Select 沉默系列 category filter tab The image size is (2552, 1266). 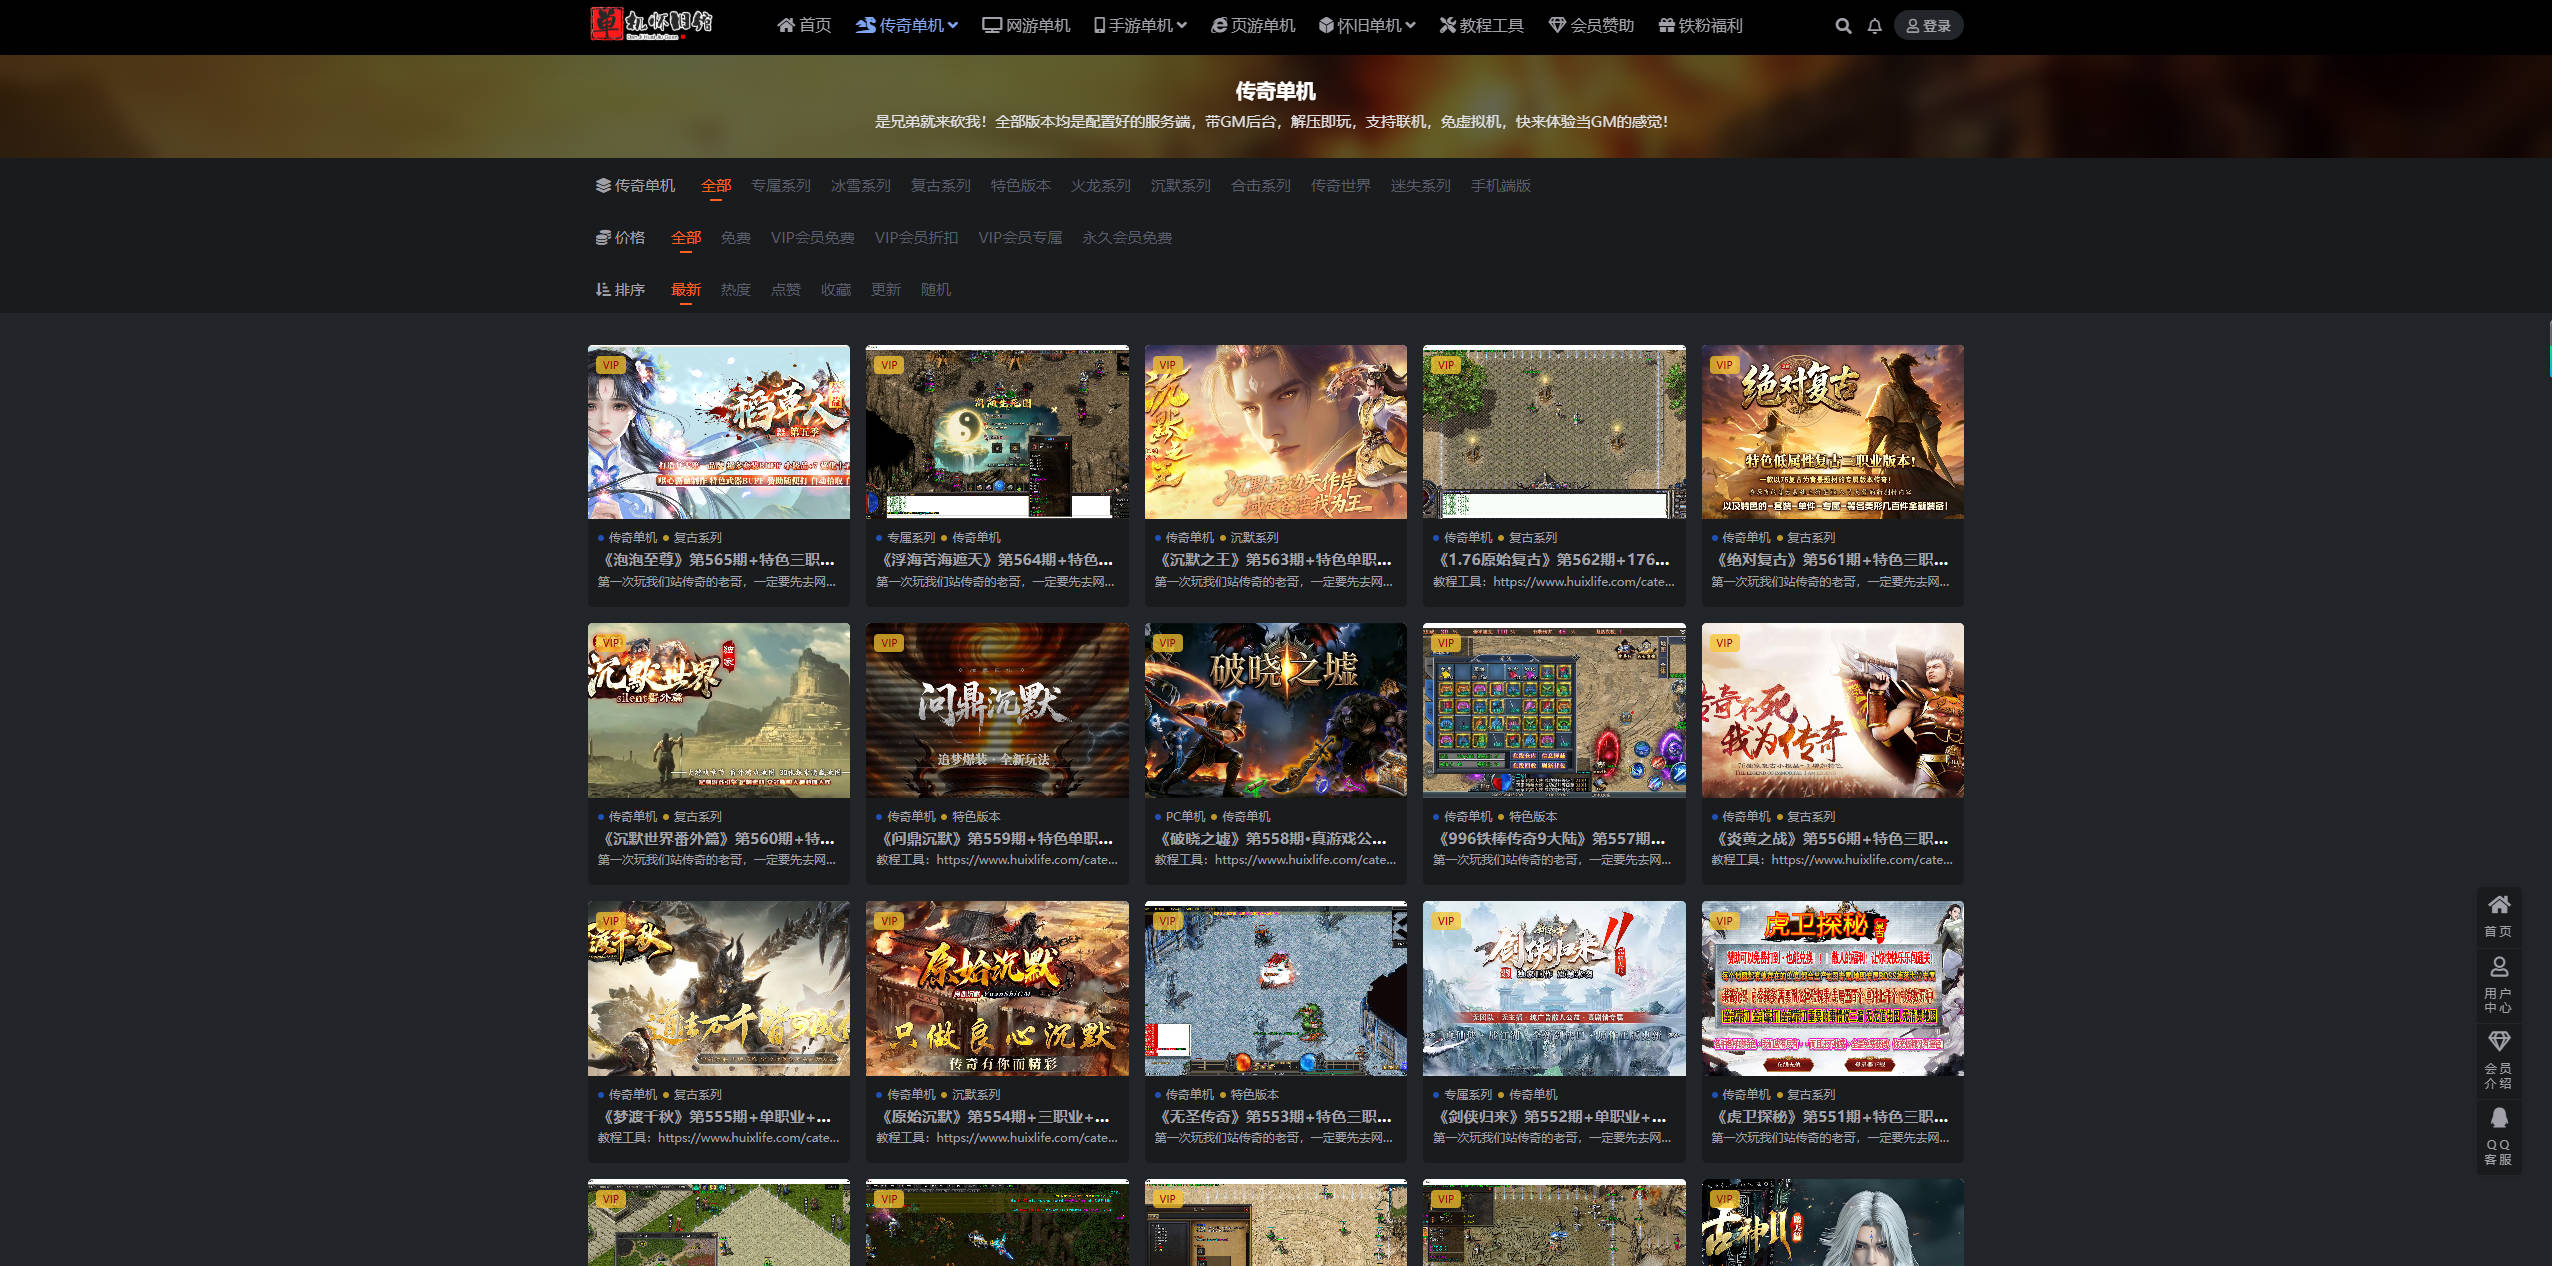[x=1181, y=186]
